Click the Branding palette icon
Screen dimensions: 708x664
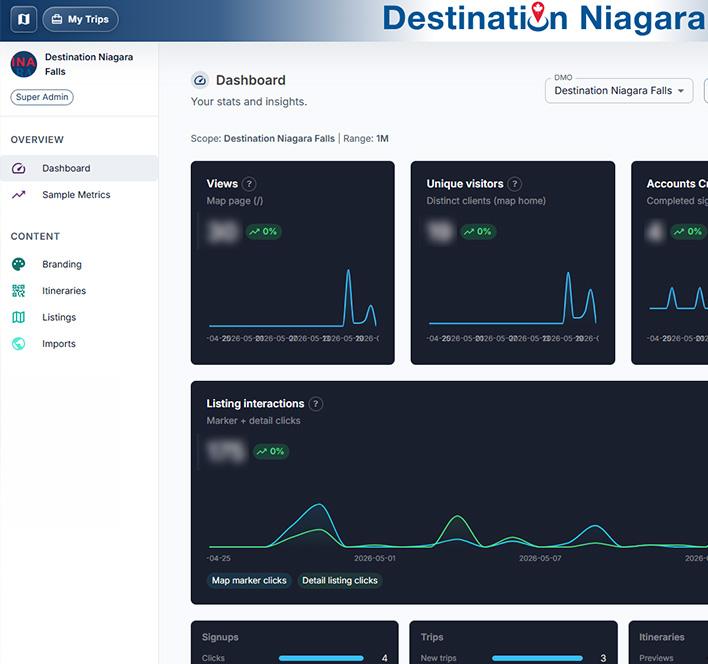(19, 265)
